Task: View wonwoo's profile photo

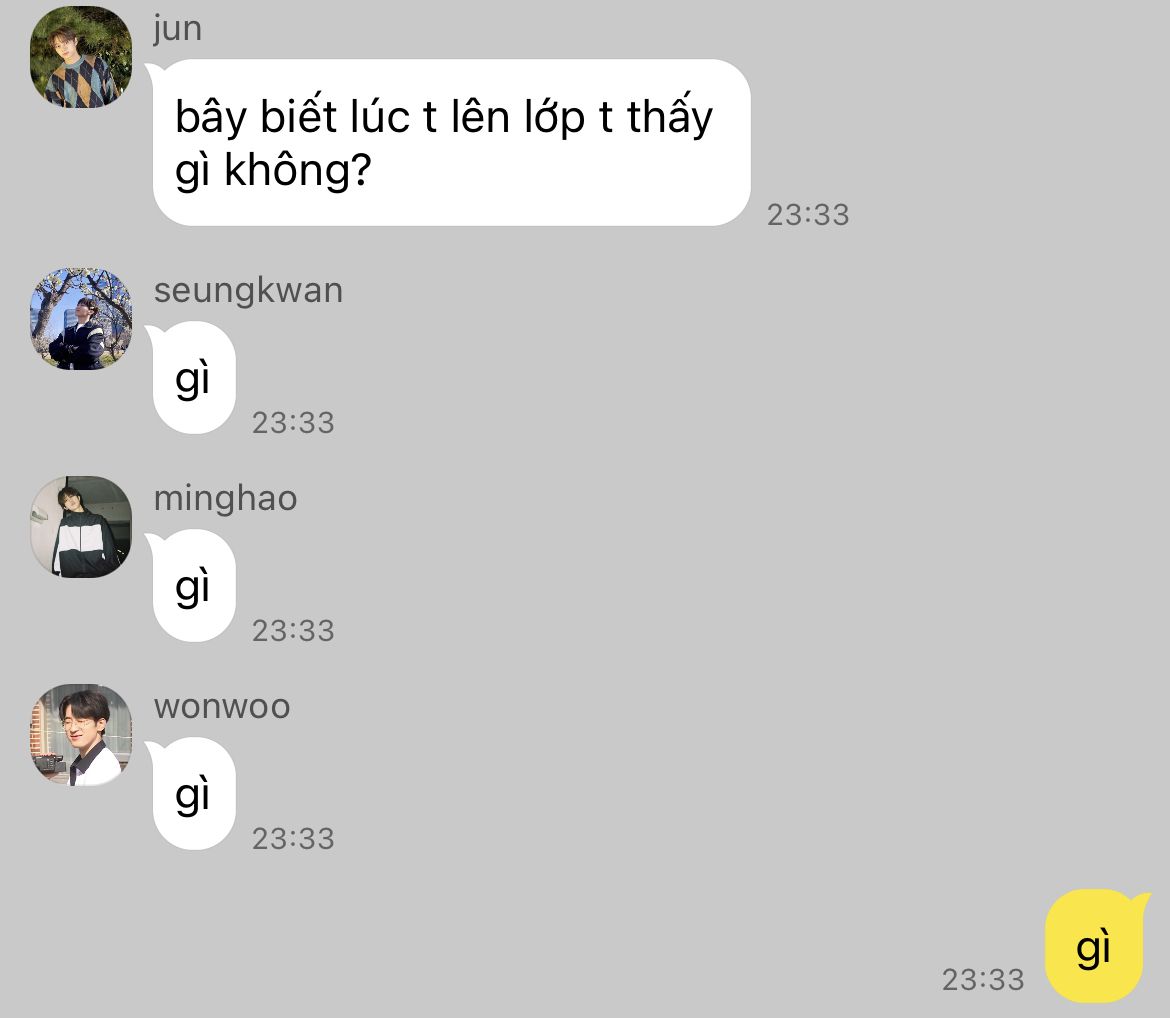Action: pyautogui.click(x=81, y=735)
